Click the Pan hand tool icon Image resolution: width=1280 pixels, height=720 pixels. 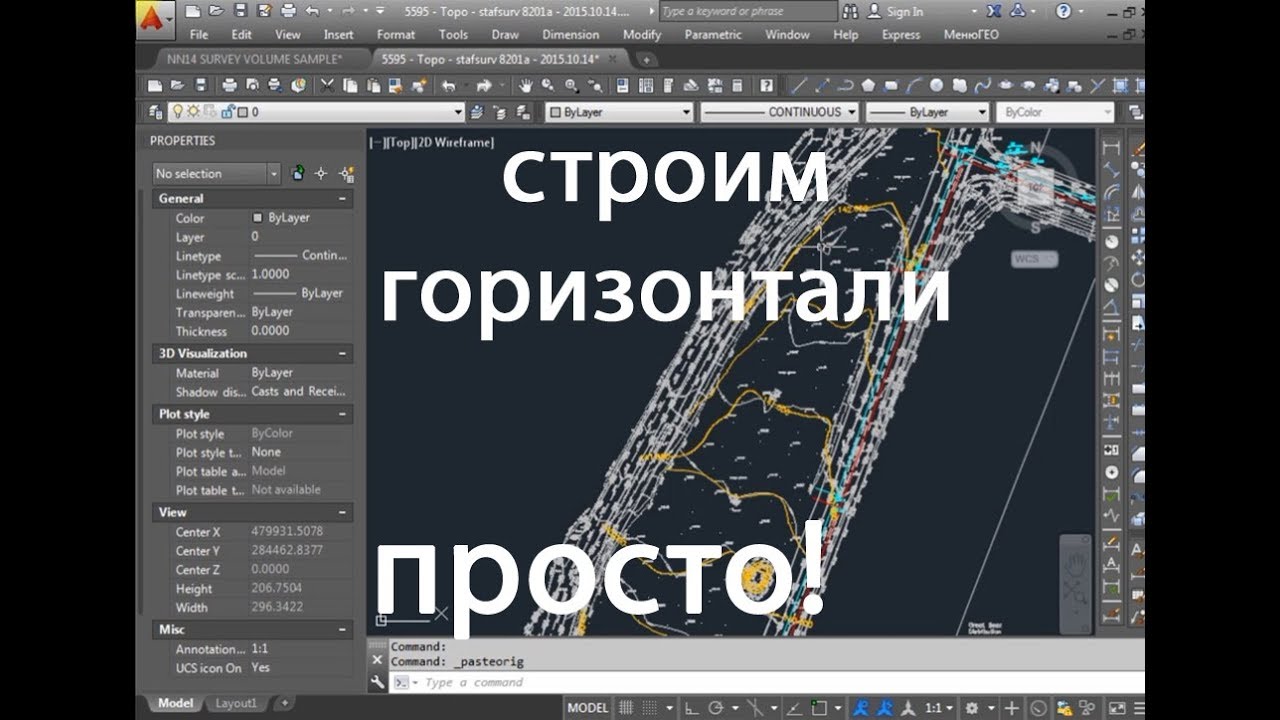point(525,86)
